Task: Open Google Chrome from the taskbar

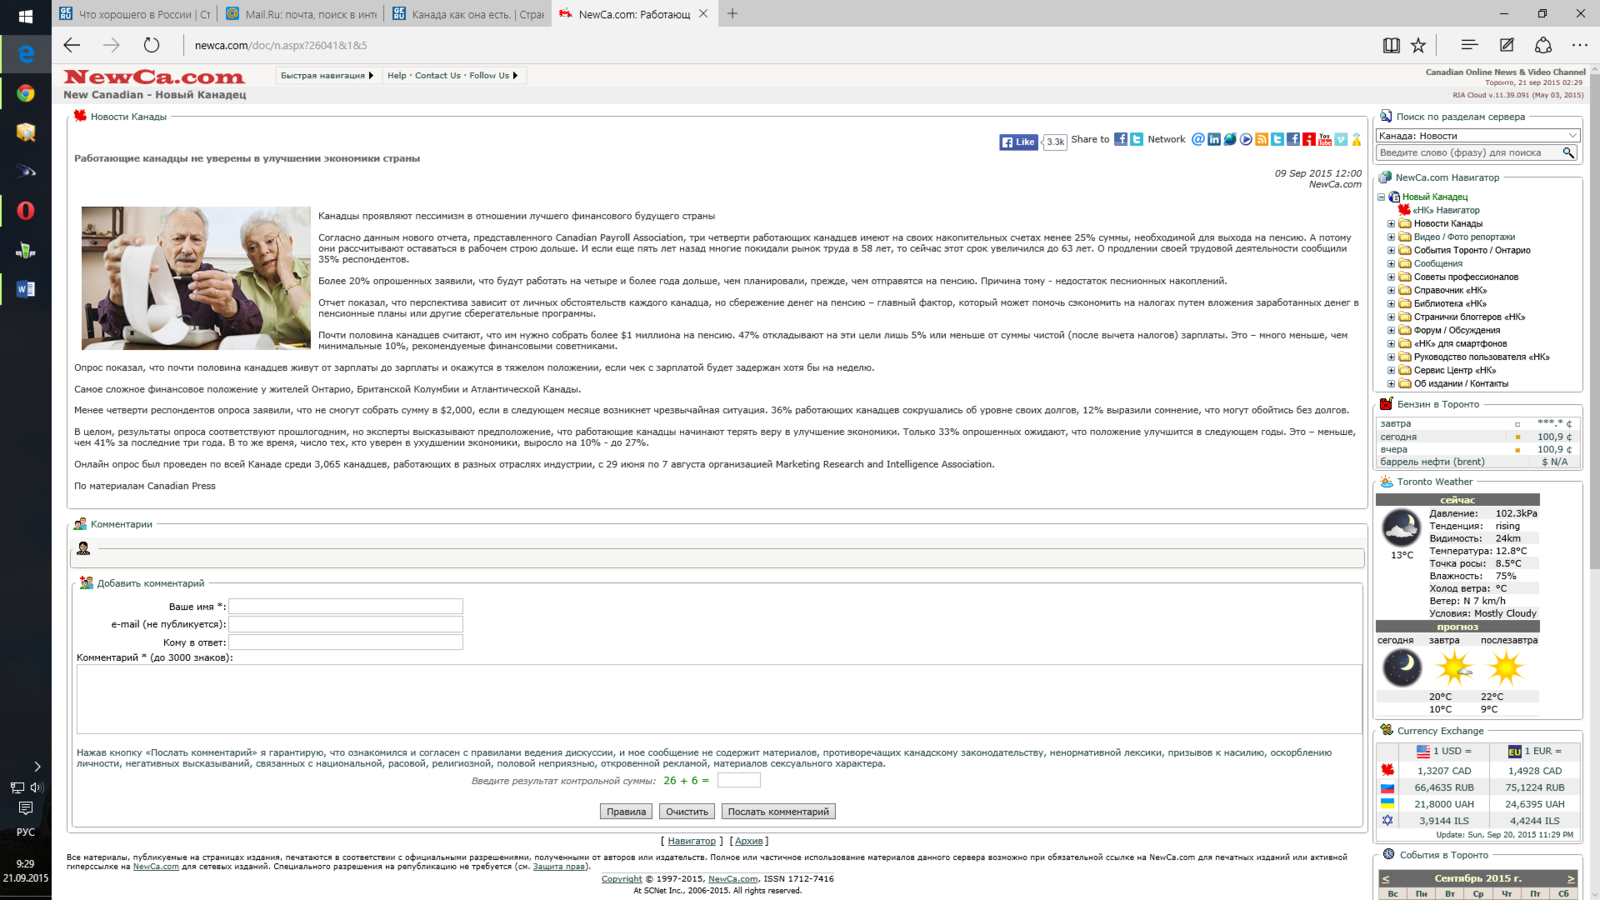Action: (x=26, y=93)
